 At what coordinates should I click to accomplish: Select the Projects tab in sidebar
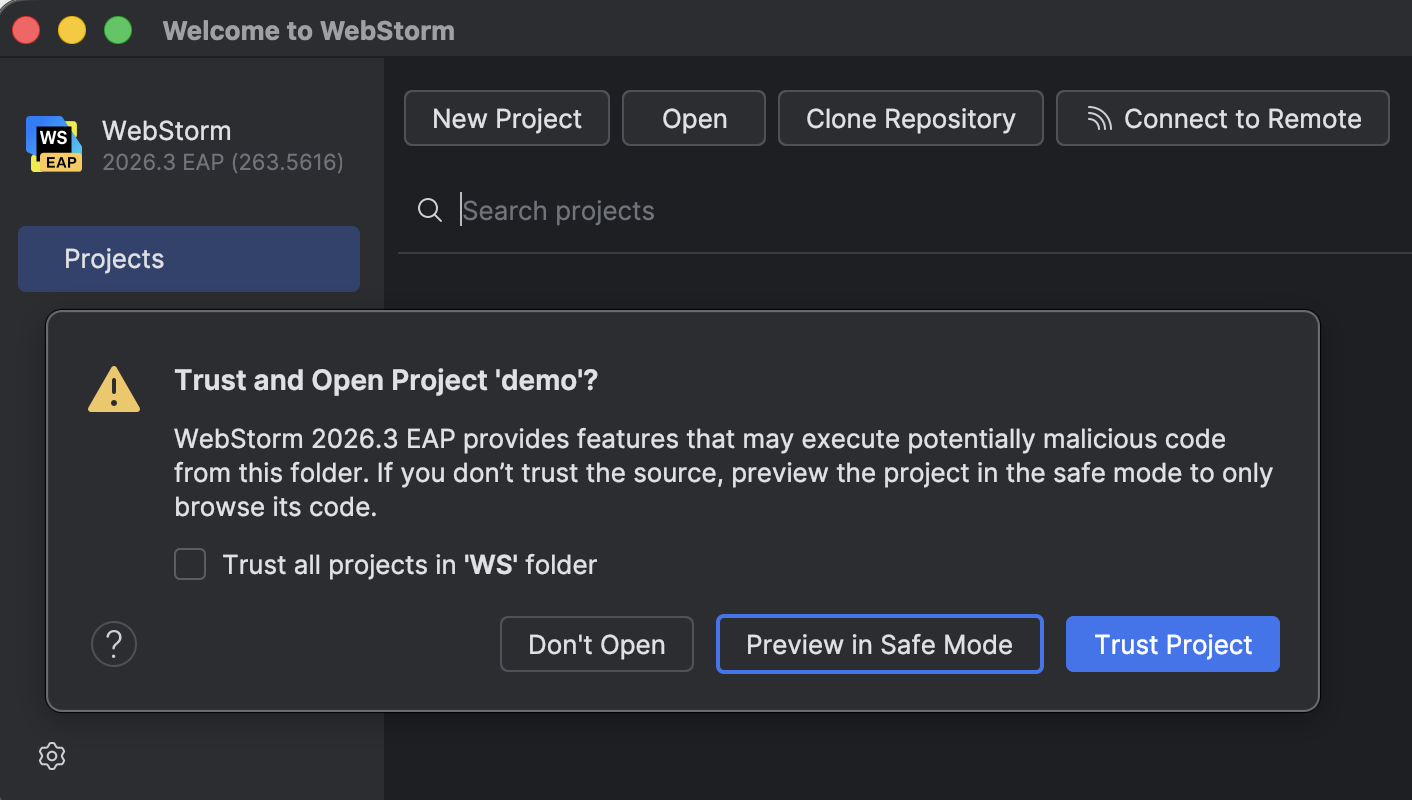[189, 259]
